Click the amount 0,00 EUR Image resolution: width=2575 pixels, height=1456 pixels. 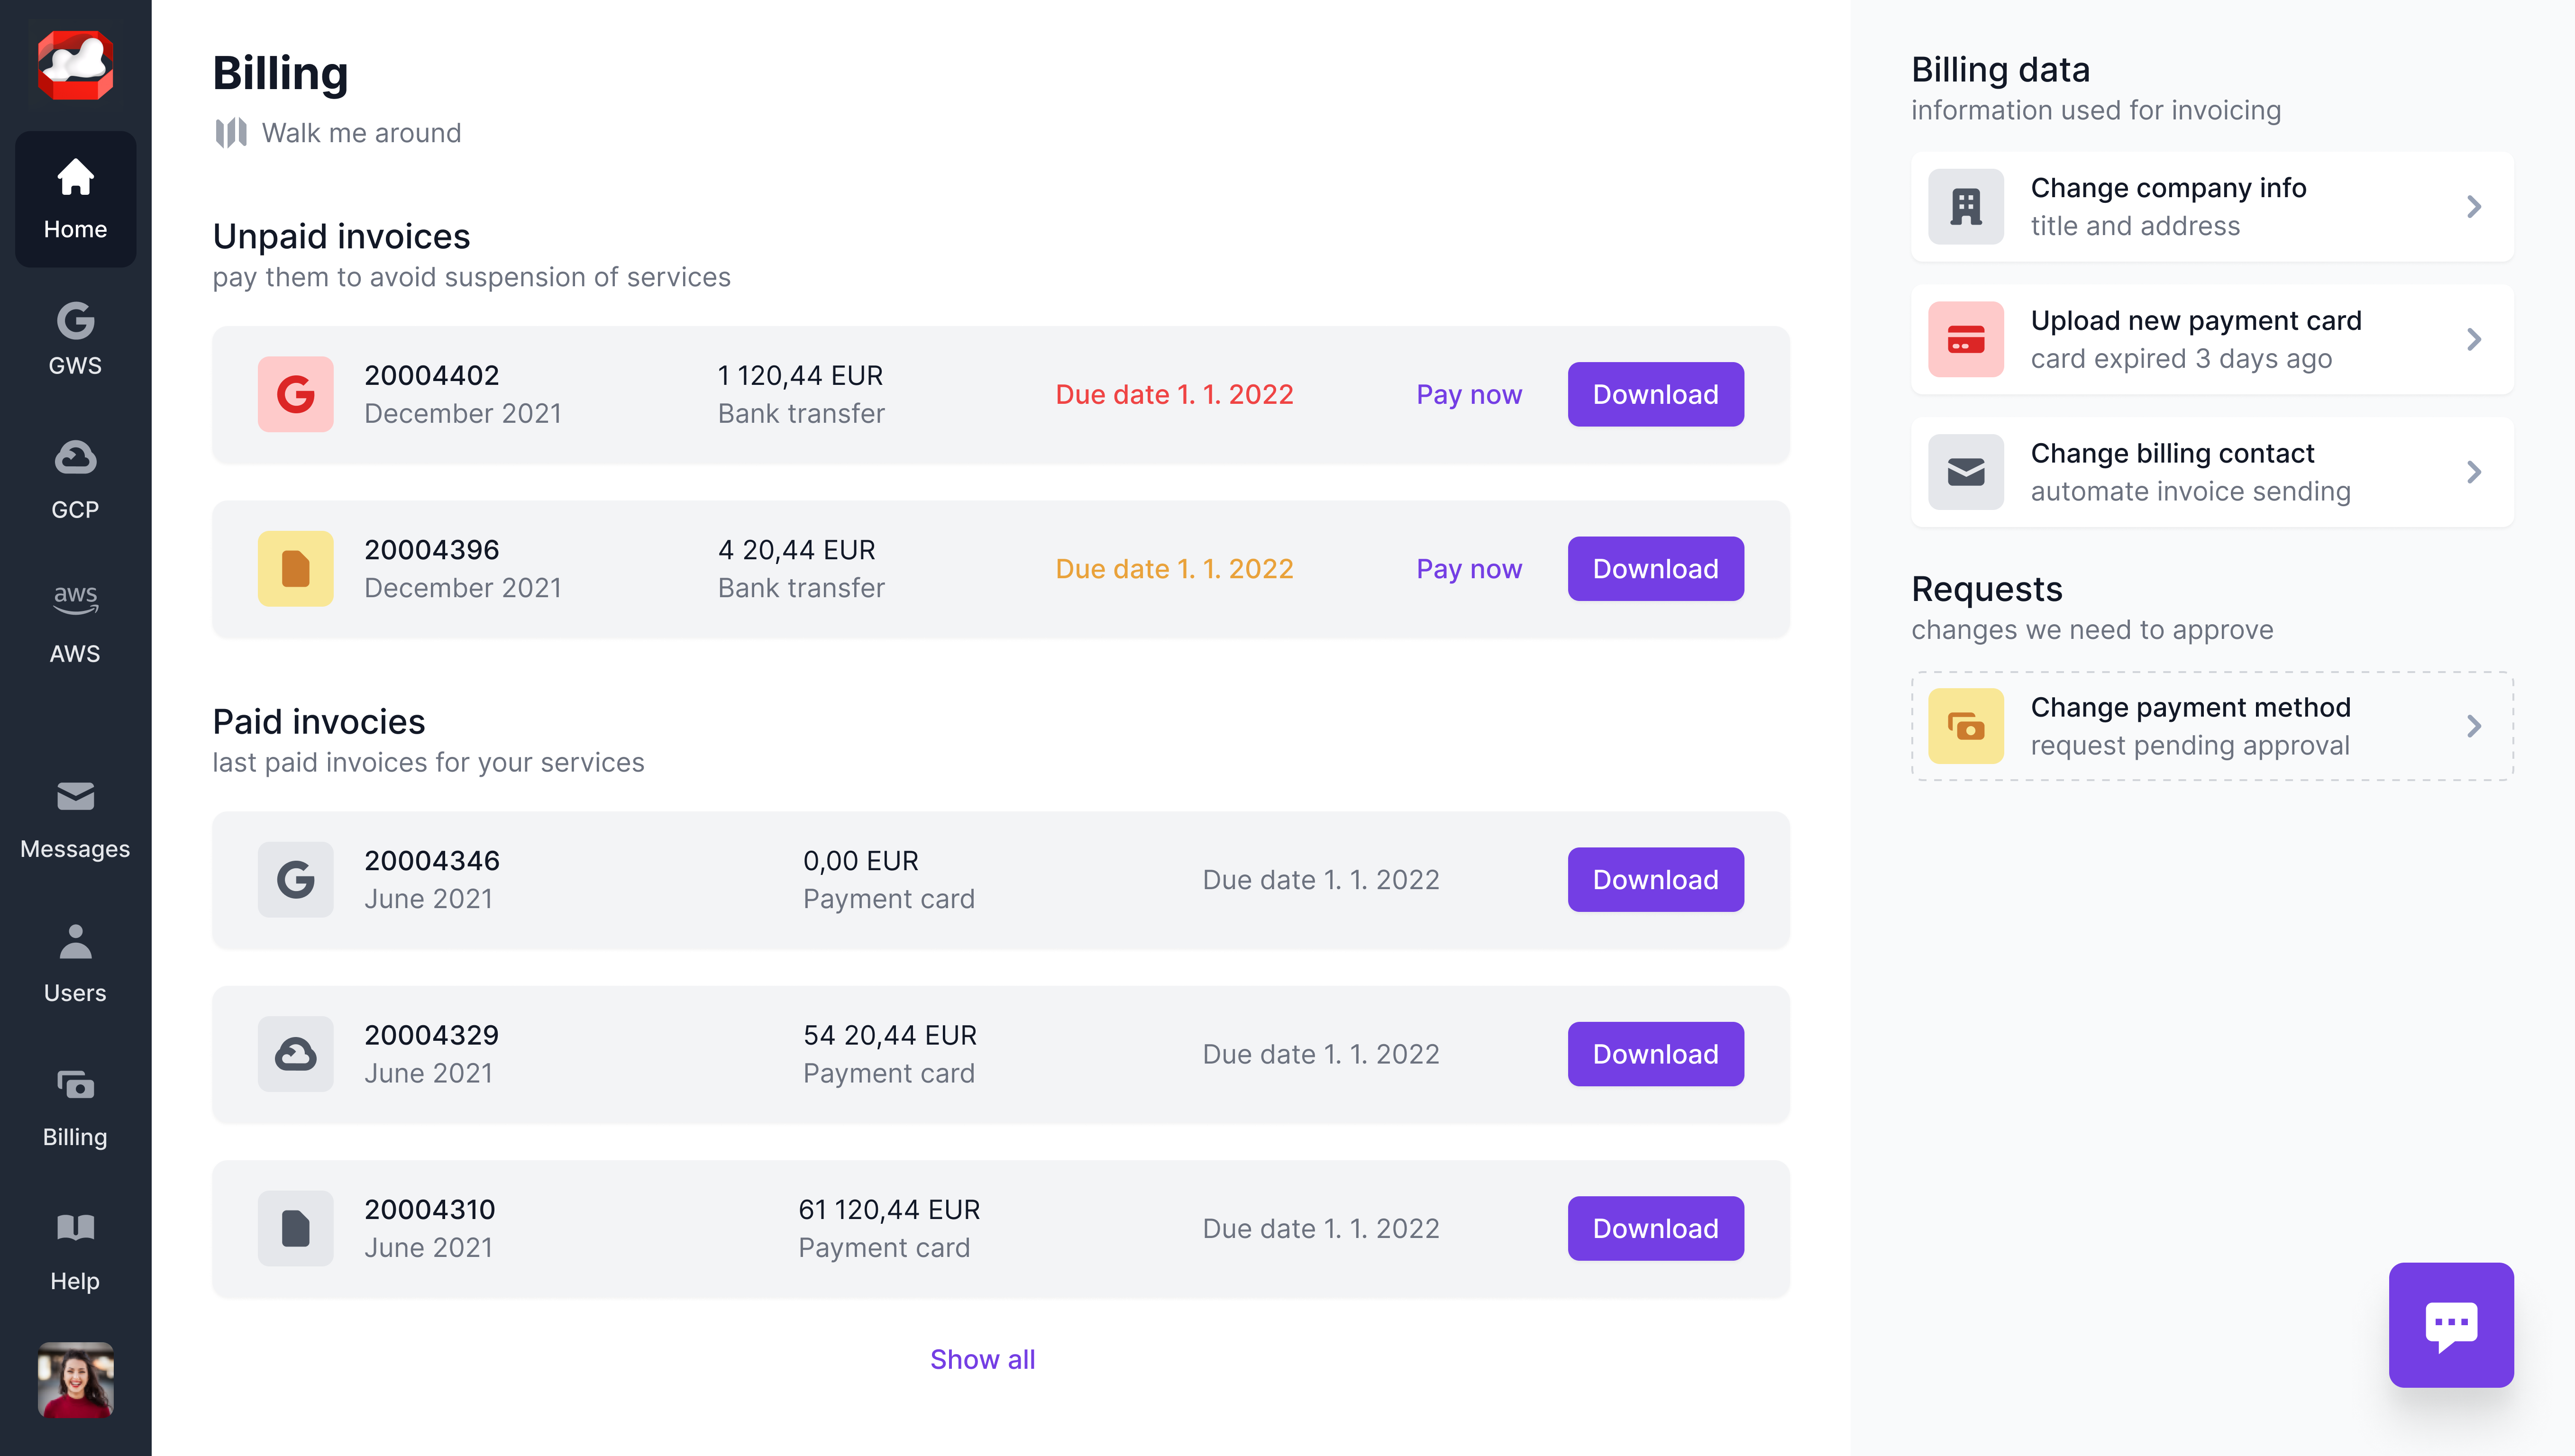(x=860, y=860)
